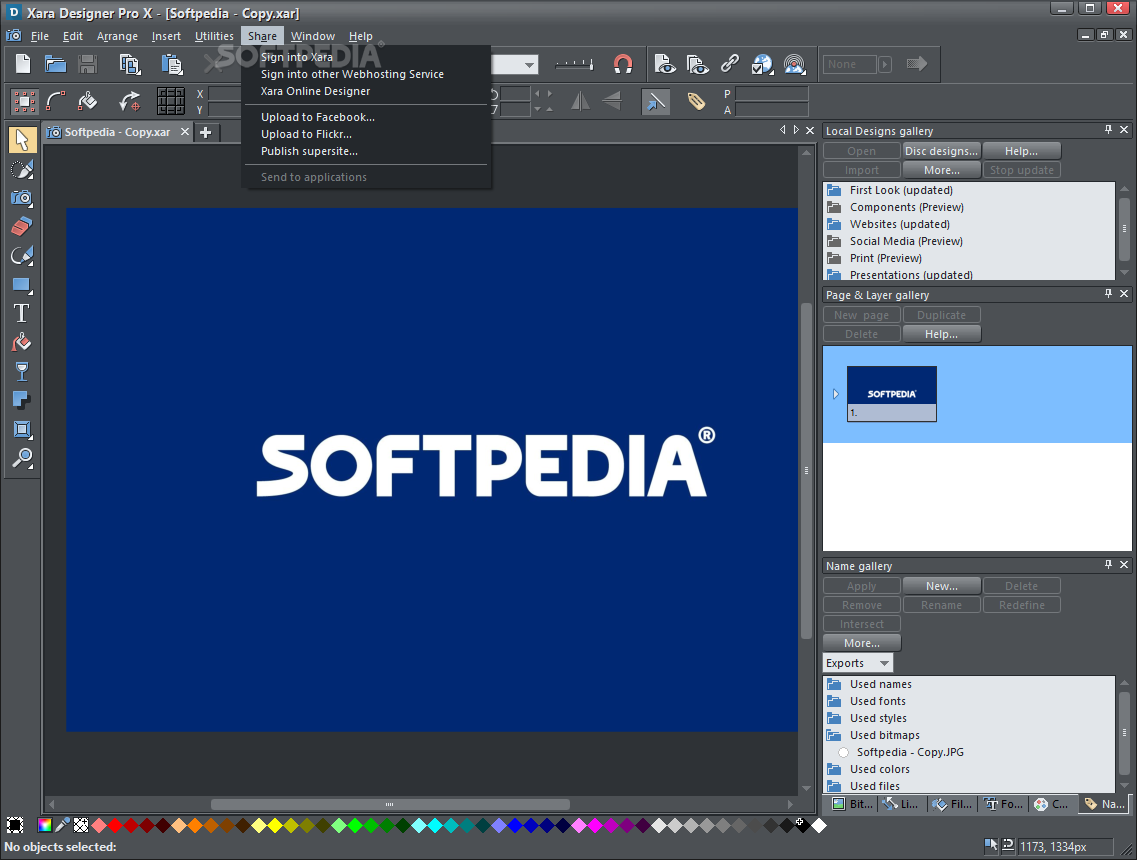The width and height of the screenshot is (1137, 860).
Task: Open the Exports dropdown
Action: point(858,663)
